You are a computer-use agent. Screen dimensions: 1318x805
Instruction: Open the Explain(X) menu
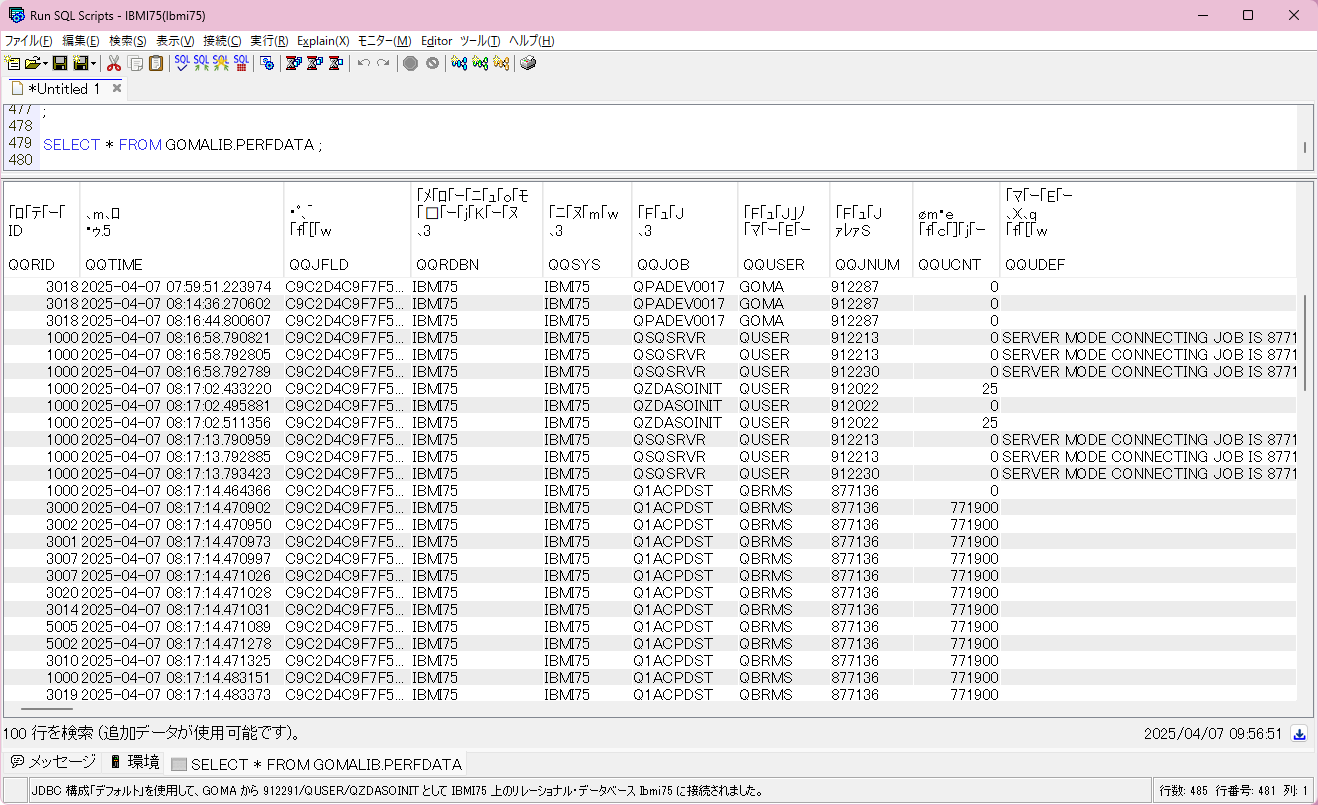[x=323, y=41]
